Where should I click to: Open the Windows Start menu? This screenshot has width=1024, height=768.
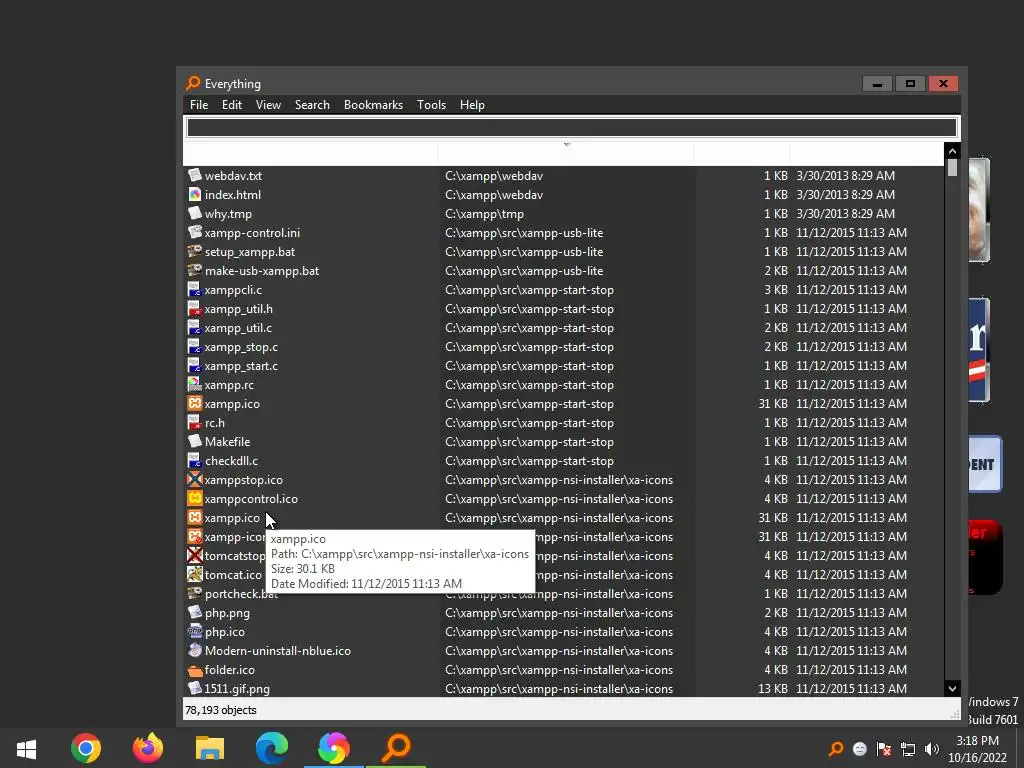click(26, 748)
